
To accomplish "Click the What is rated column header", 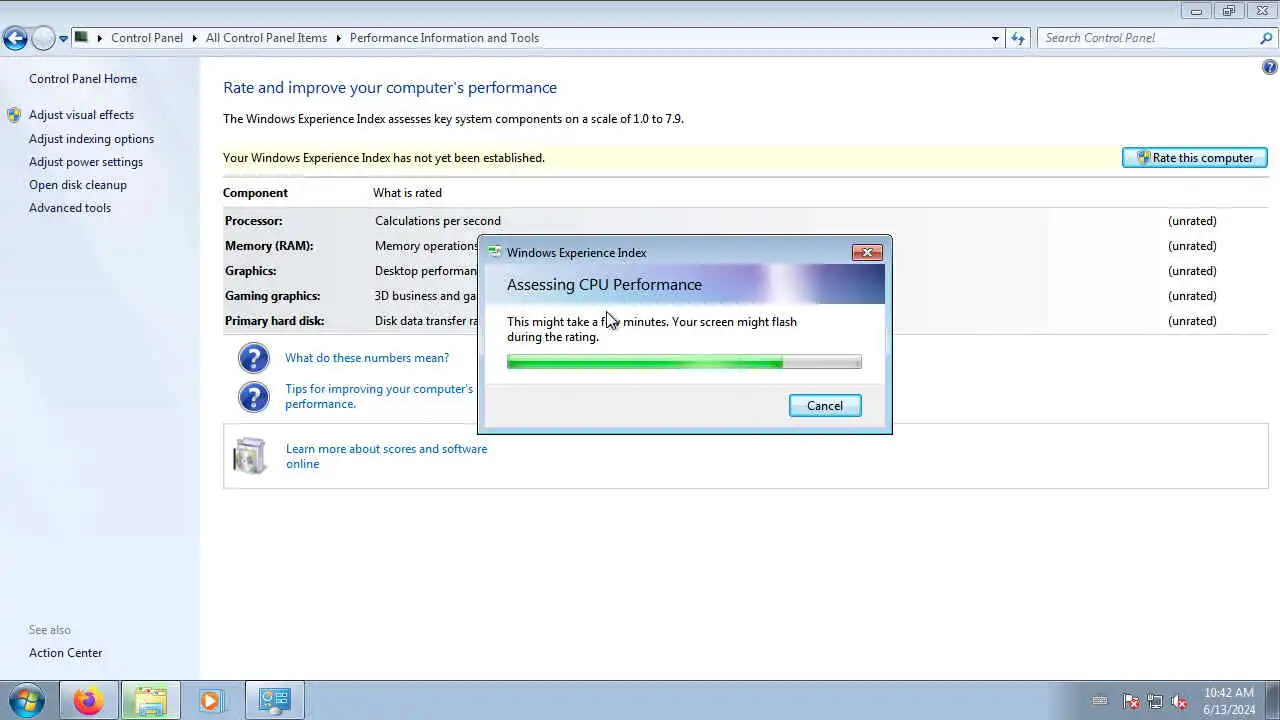I will [407, 193].
